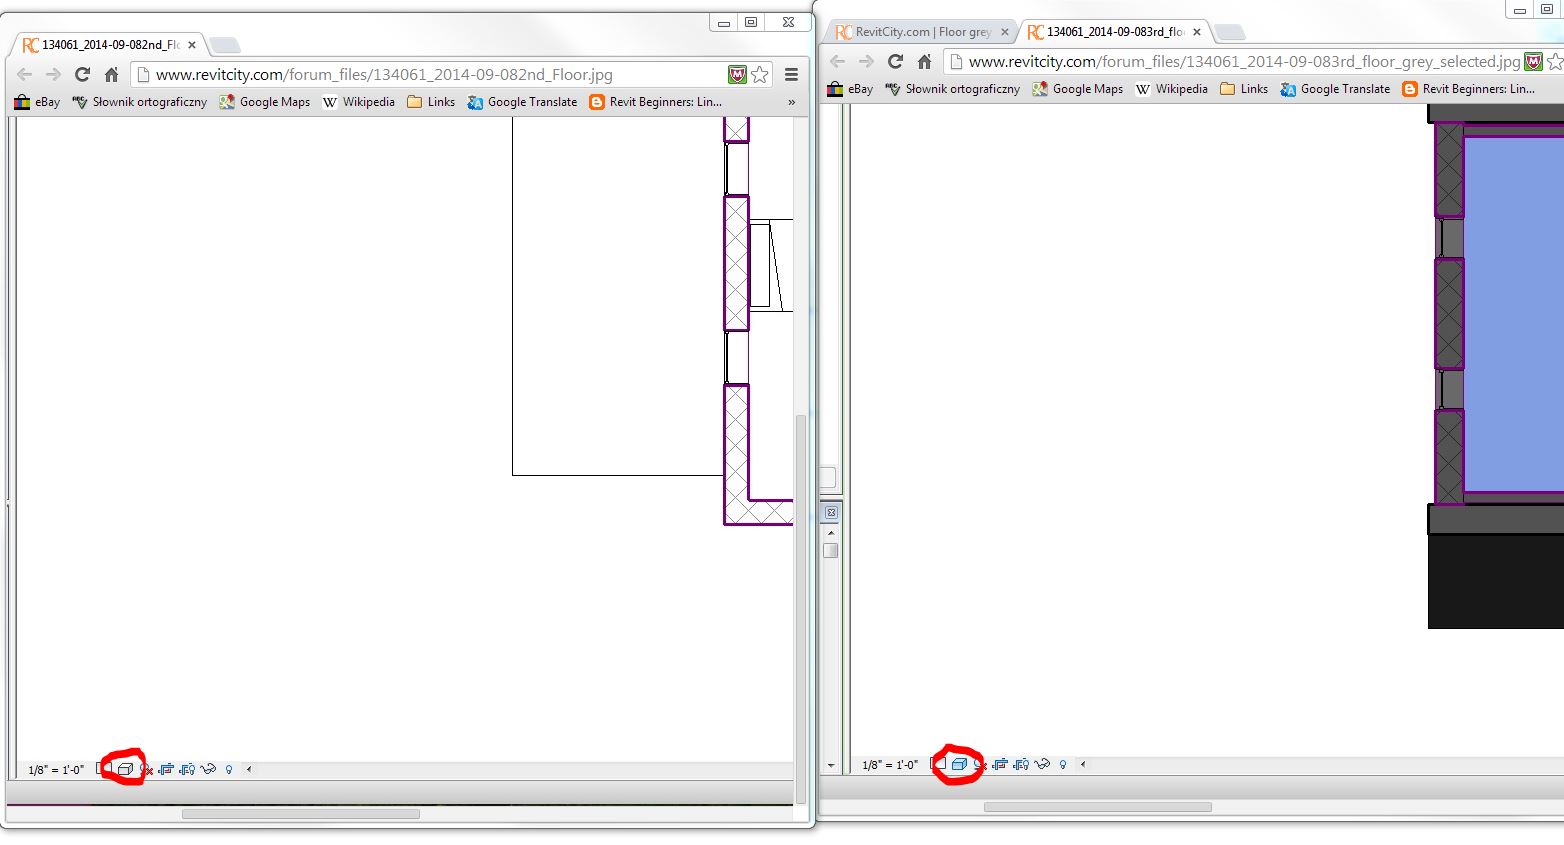Go home in the right browser window

924,61
